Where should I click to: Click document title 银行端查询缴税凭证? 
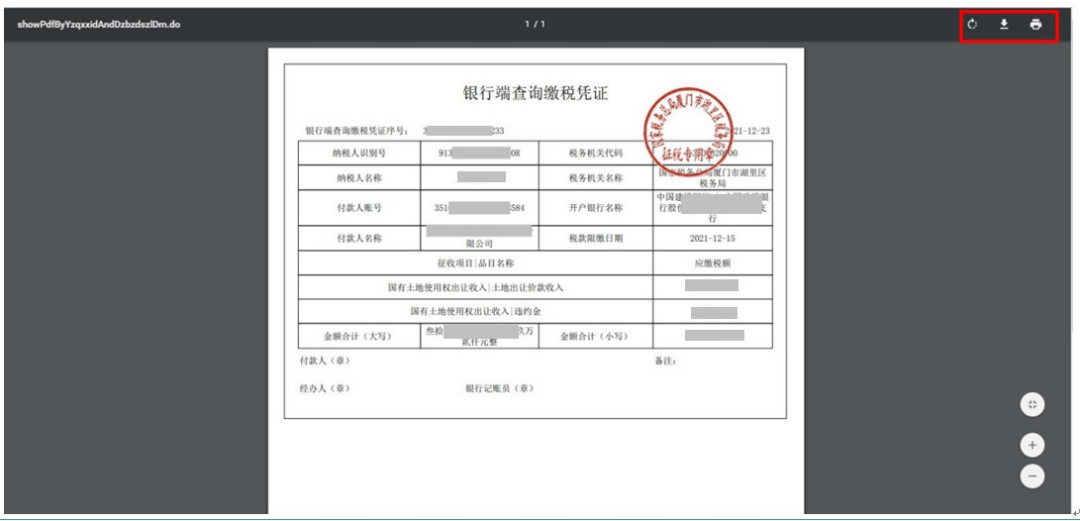[x=536, y=94]
